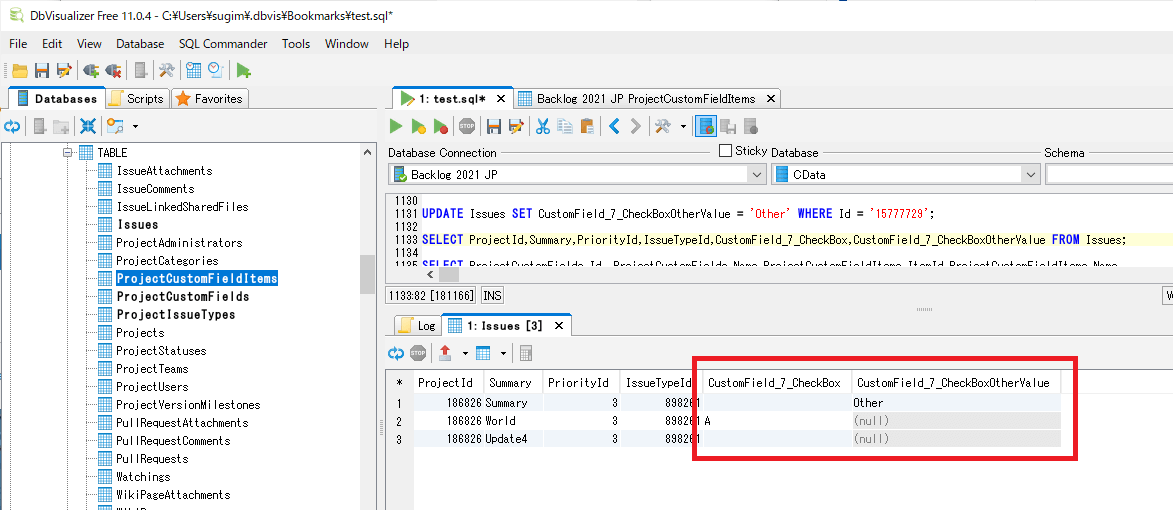Close the 1: Issues [3] result tab
Screen dimensions: 1173x510
pos(558,325)
